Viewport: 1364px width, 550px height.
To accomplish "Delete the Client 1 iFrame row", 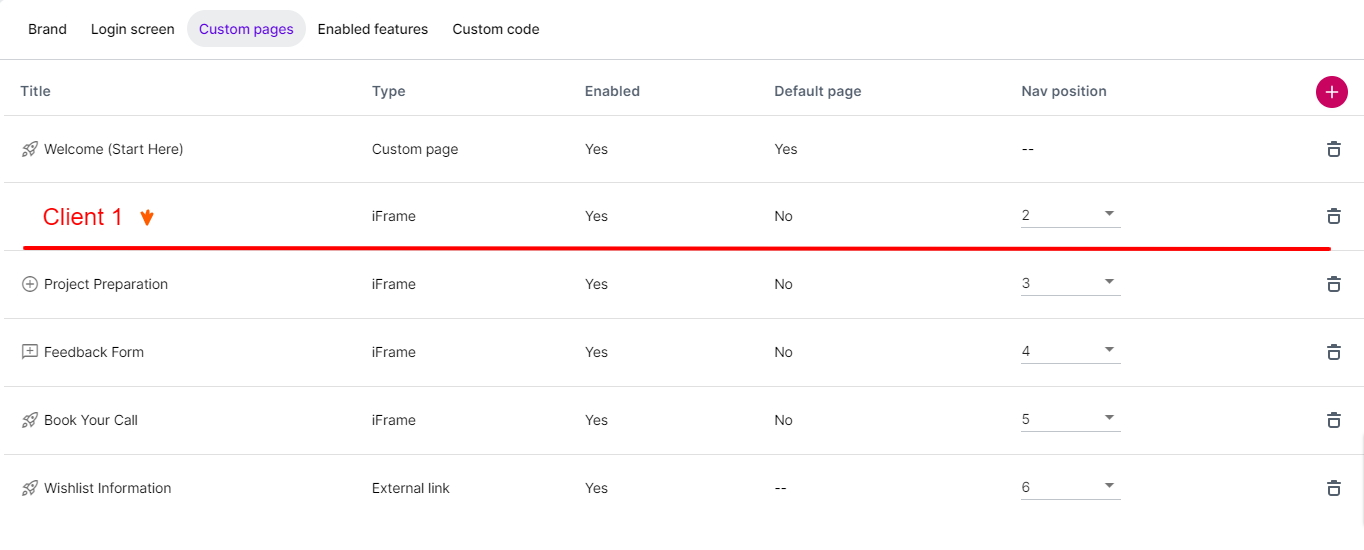I will tap(1333, 216).
